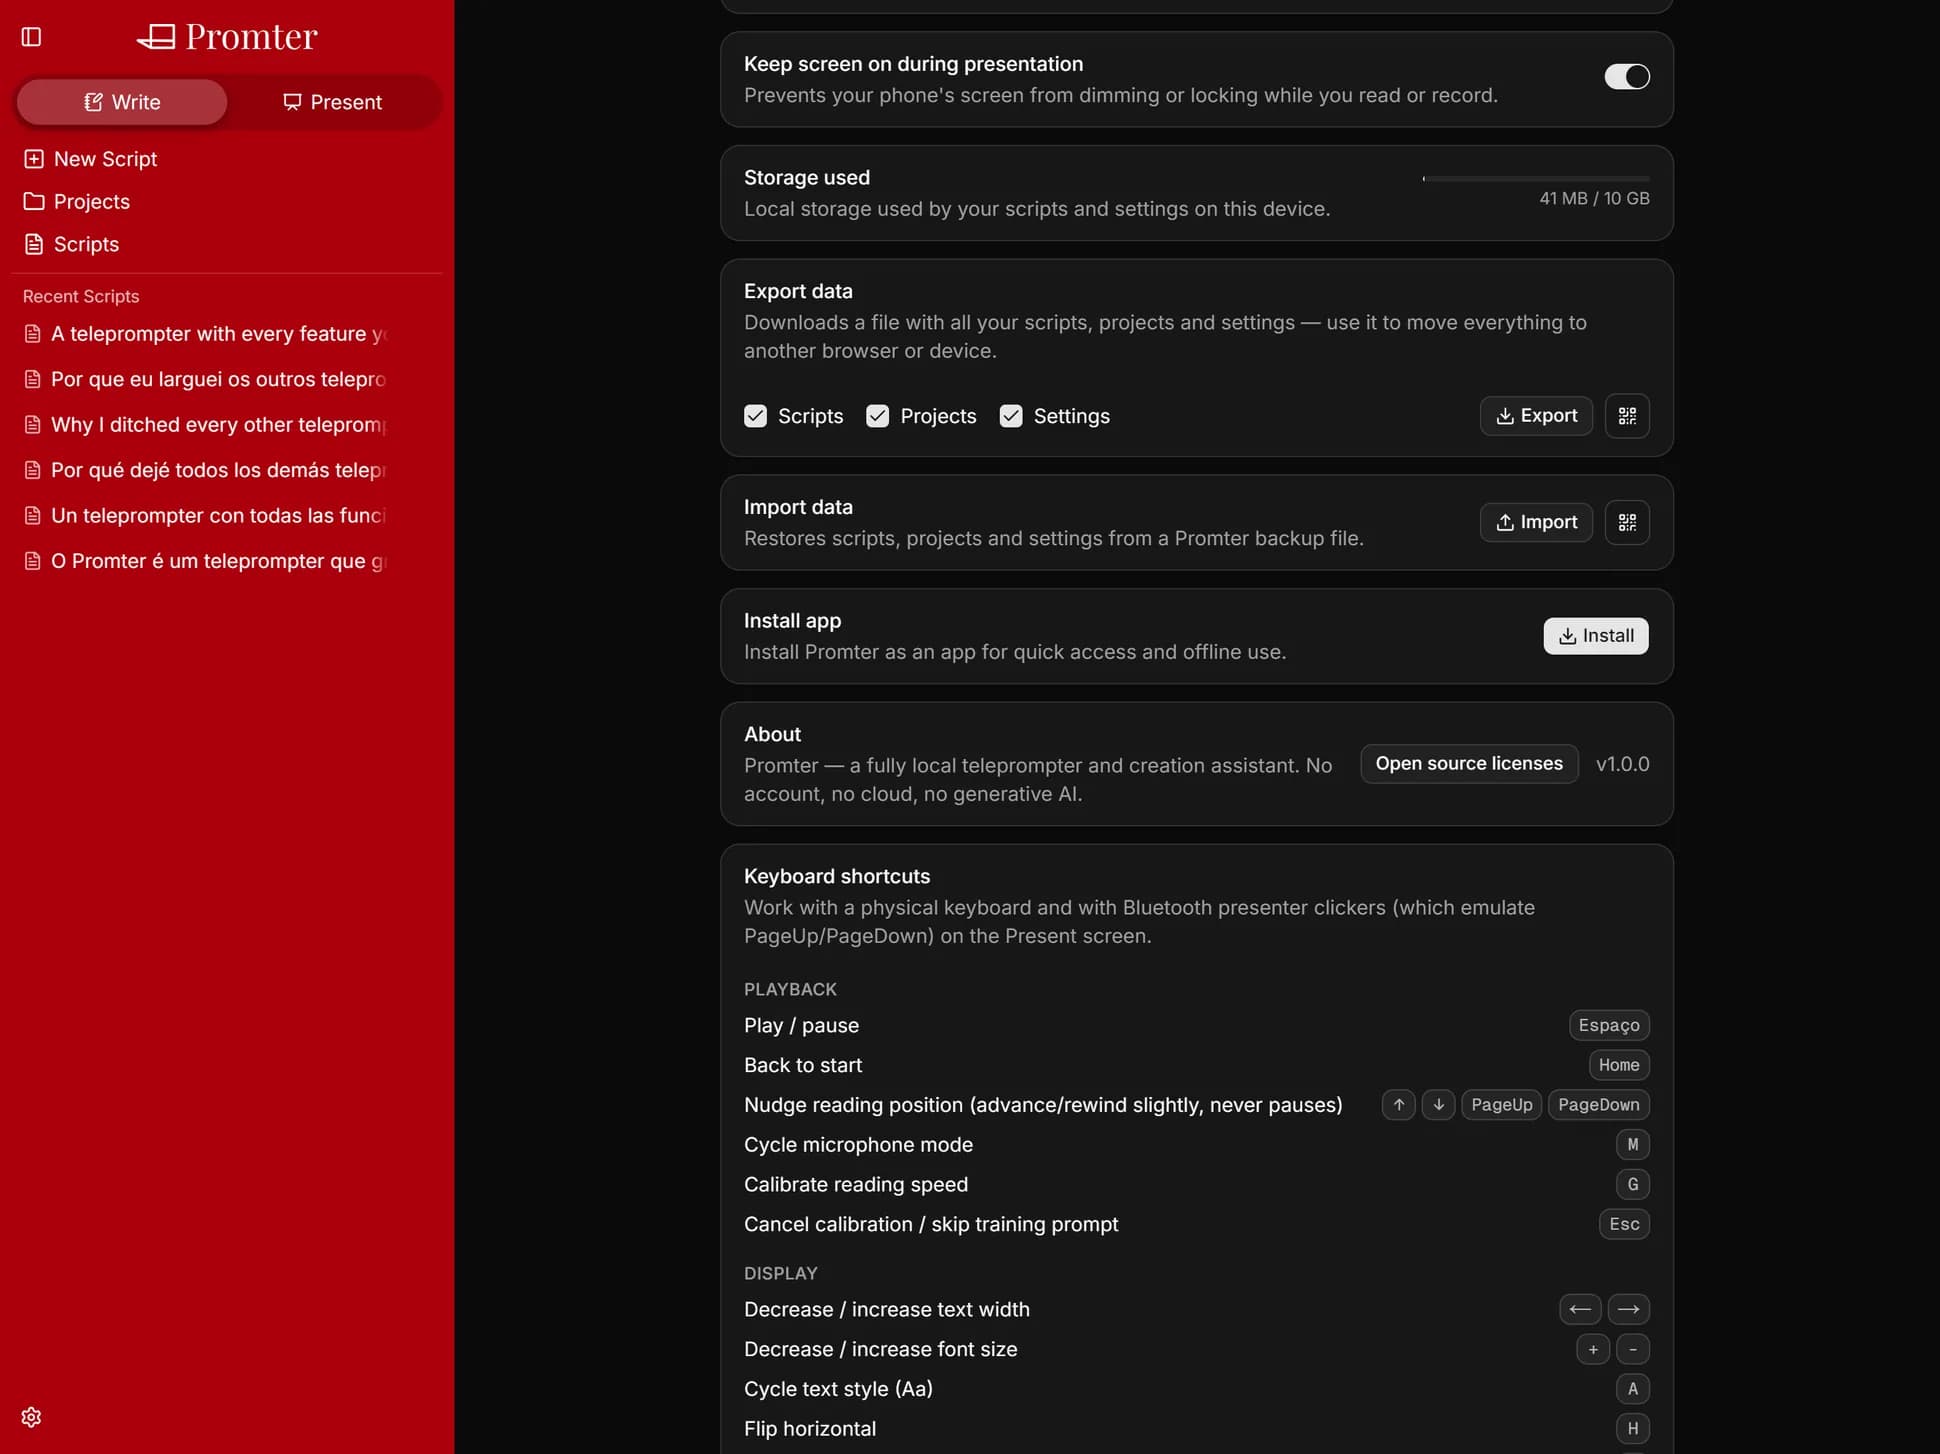Click the G calibrate shortcut key
Viewport: 1940px width, 1454px height.
click(x=1633, y=1185)
